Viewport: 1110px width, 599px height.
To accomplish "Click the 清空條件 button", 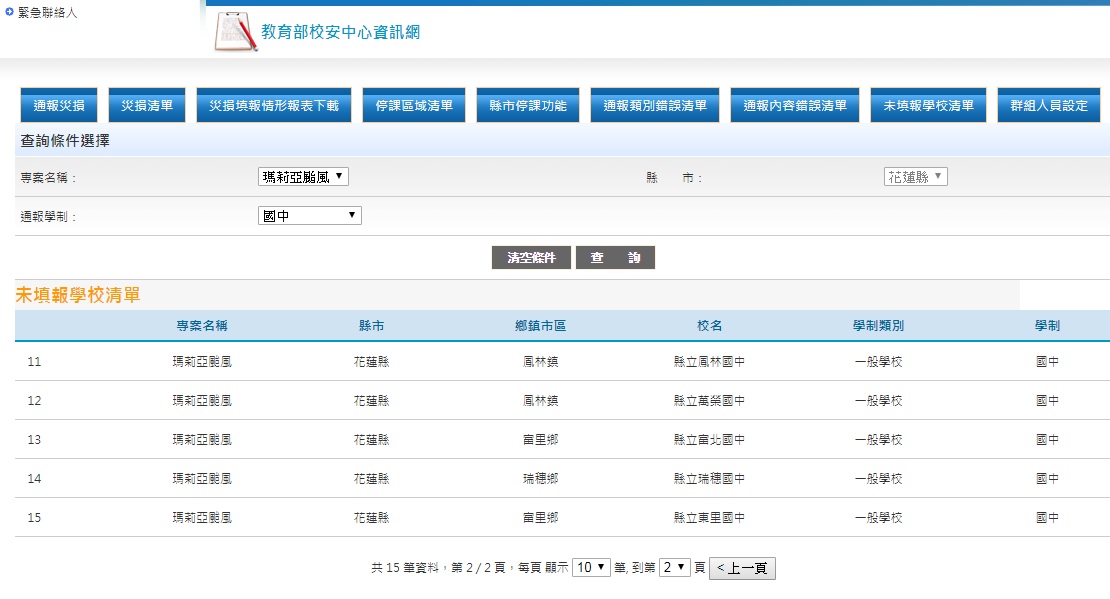I will pyautogui.click(x=531, y=258).
